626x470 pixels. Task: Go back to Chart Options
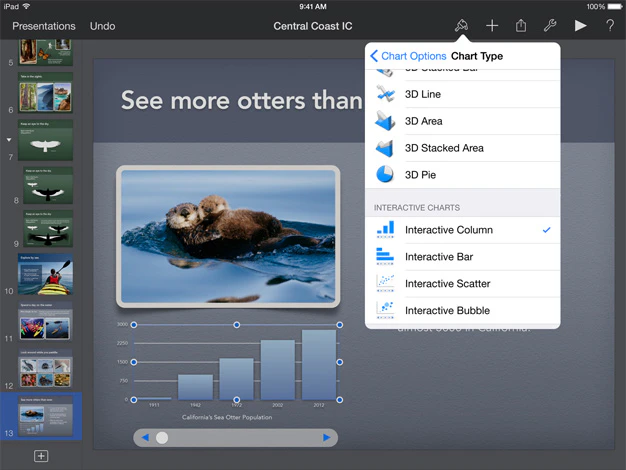(408, 56)
